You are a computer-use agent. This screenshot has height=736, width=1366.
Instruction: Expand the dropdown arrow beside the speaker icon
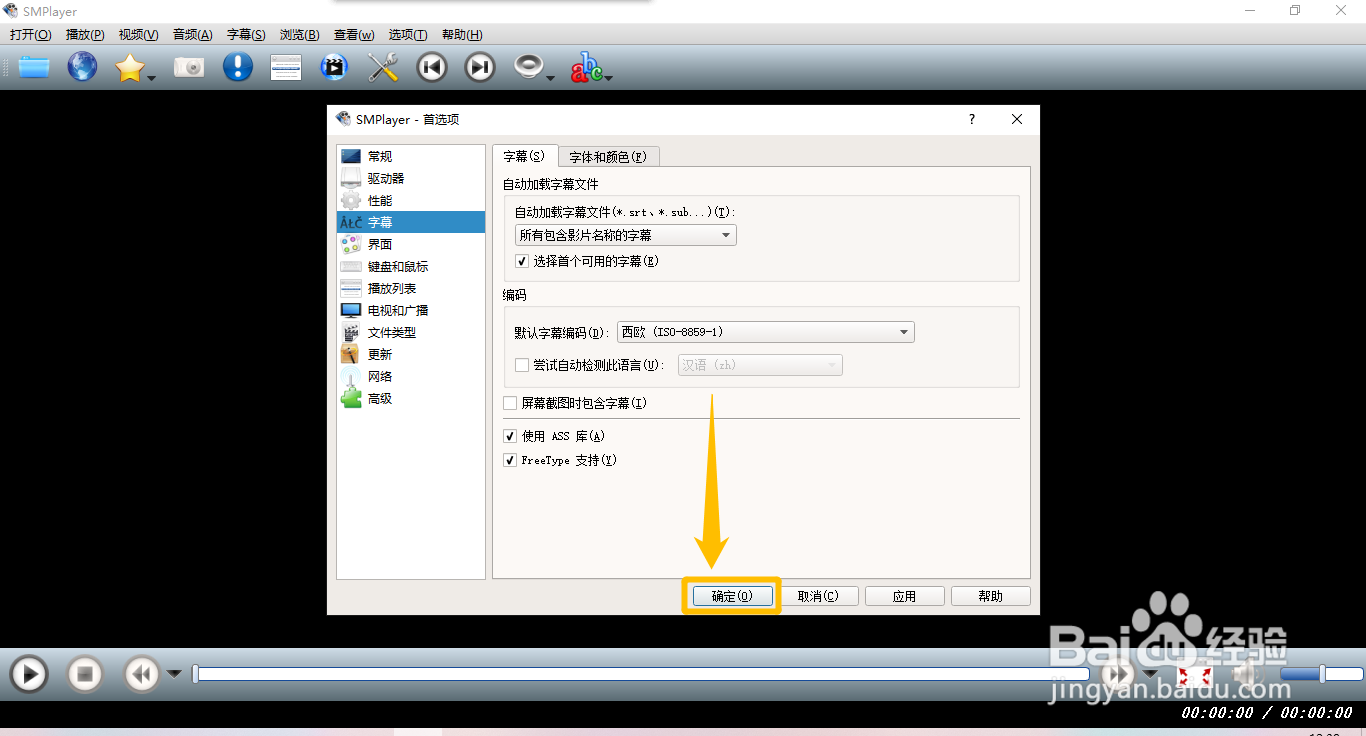(550, 77)
